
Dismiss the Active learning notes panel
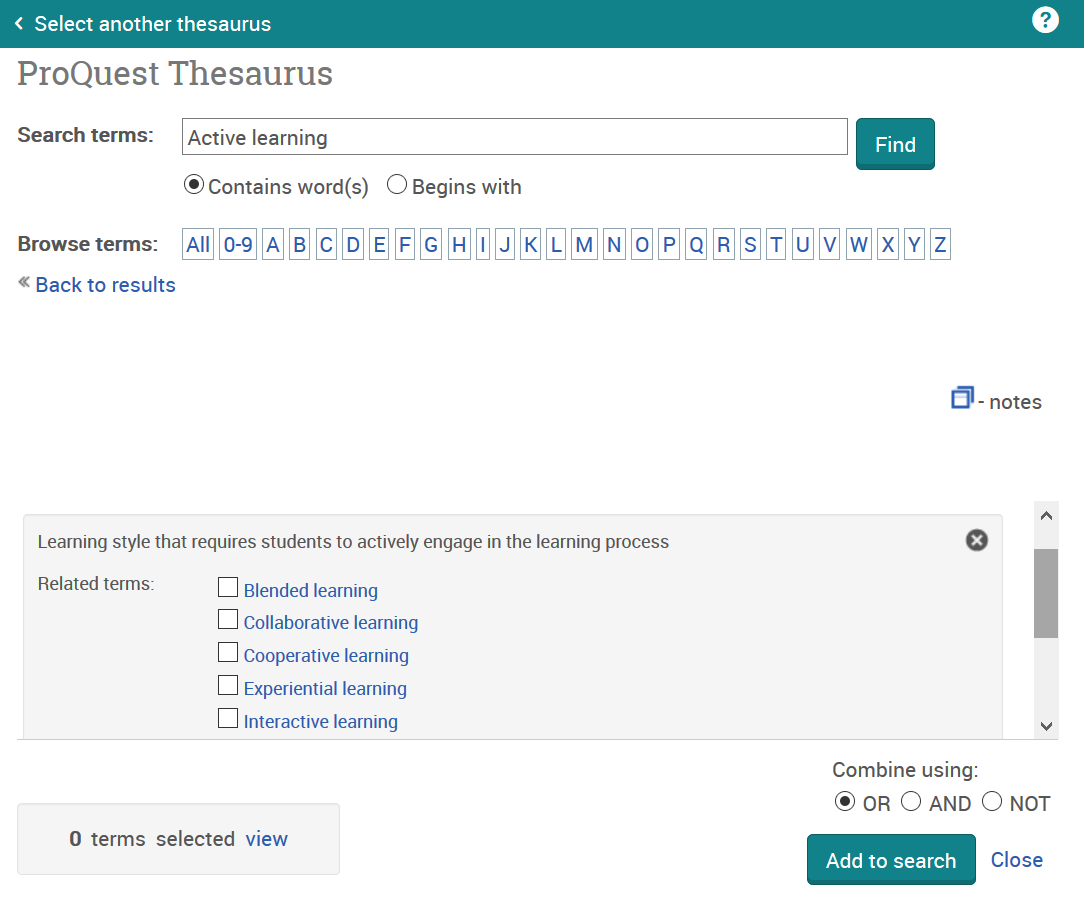coord(976,540)
